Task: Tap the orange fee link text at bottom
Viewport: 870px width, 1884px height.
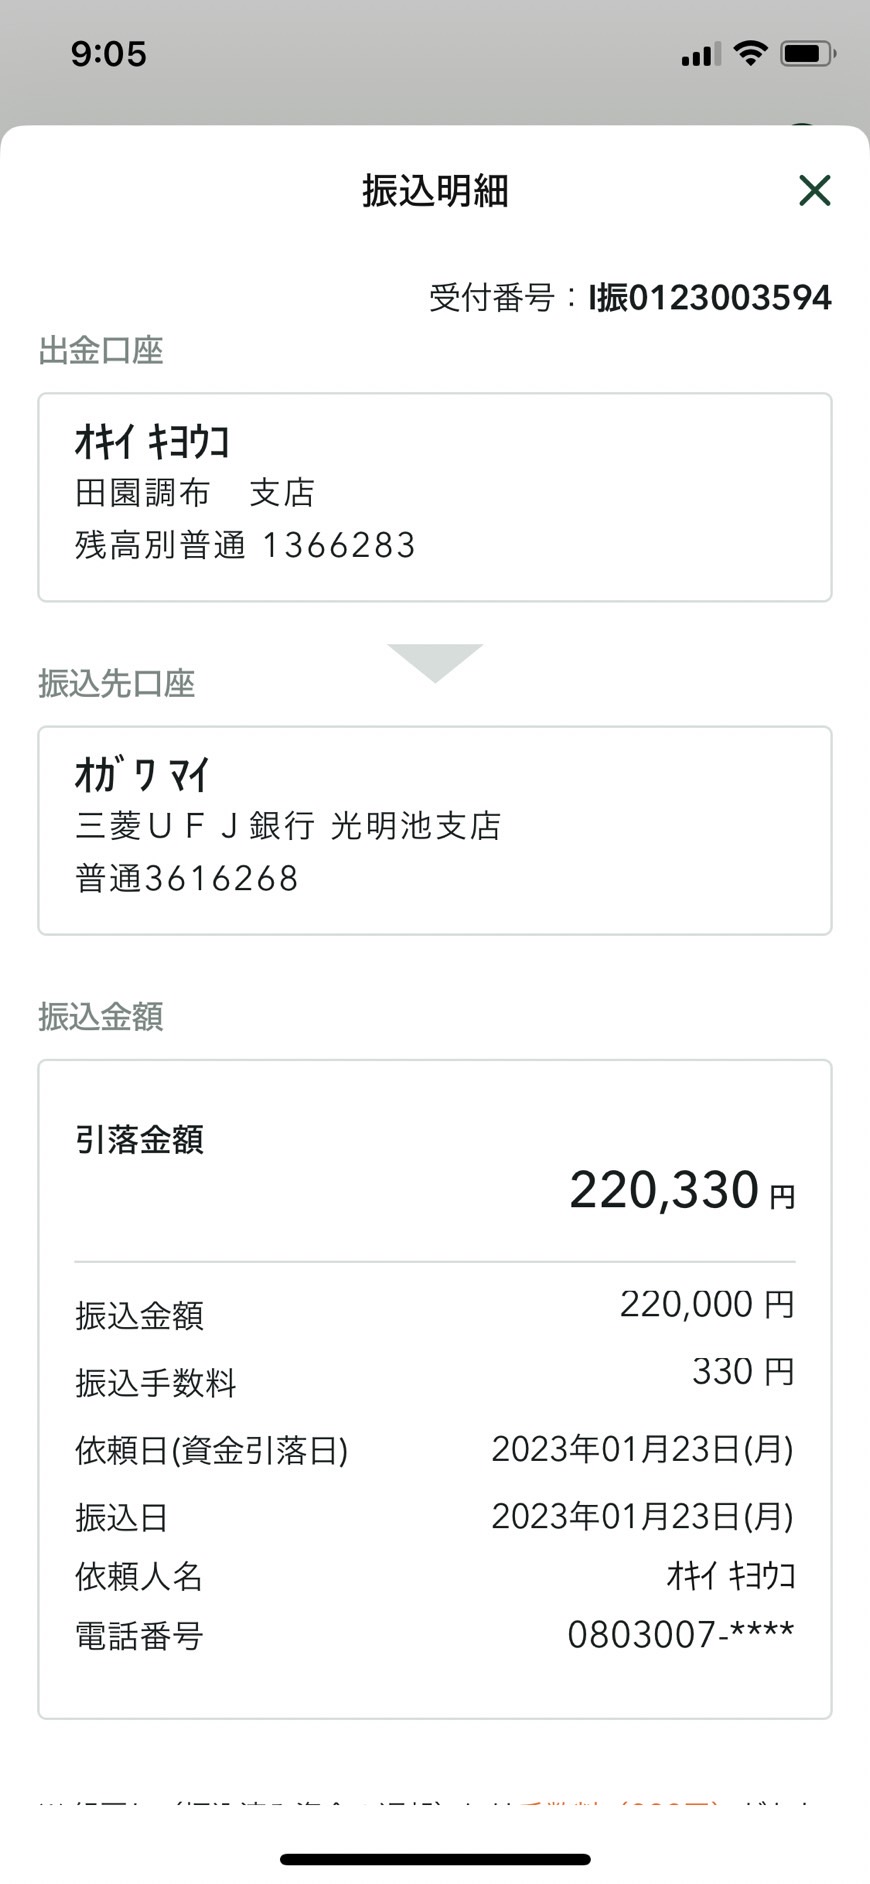Action: [618, 1804]
